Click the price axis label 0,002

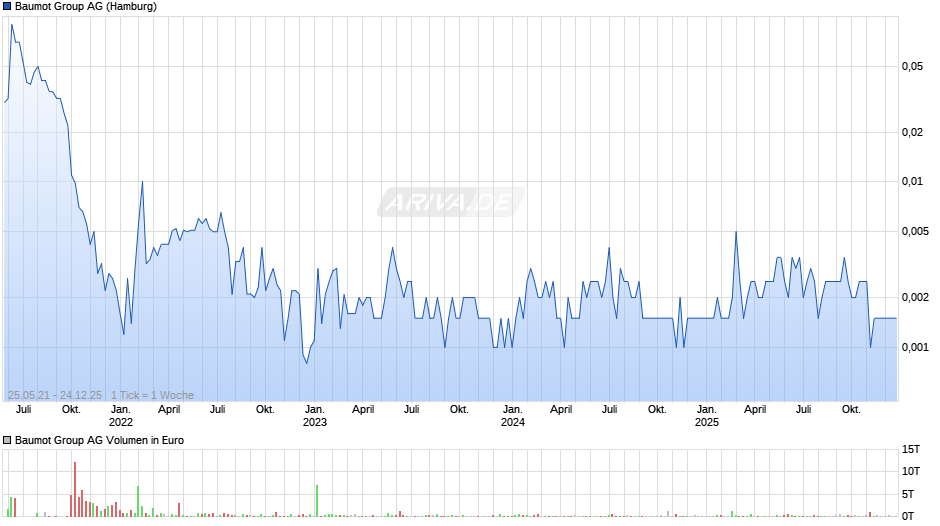coord(915,297)
